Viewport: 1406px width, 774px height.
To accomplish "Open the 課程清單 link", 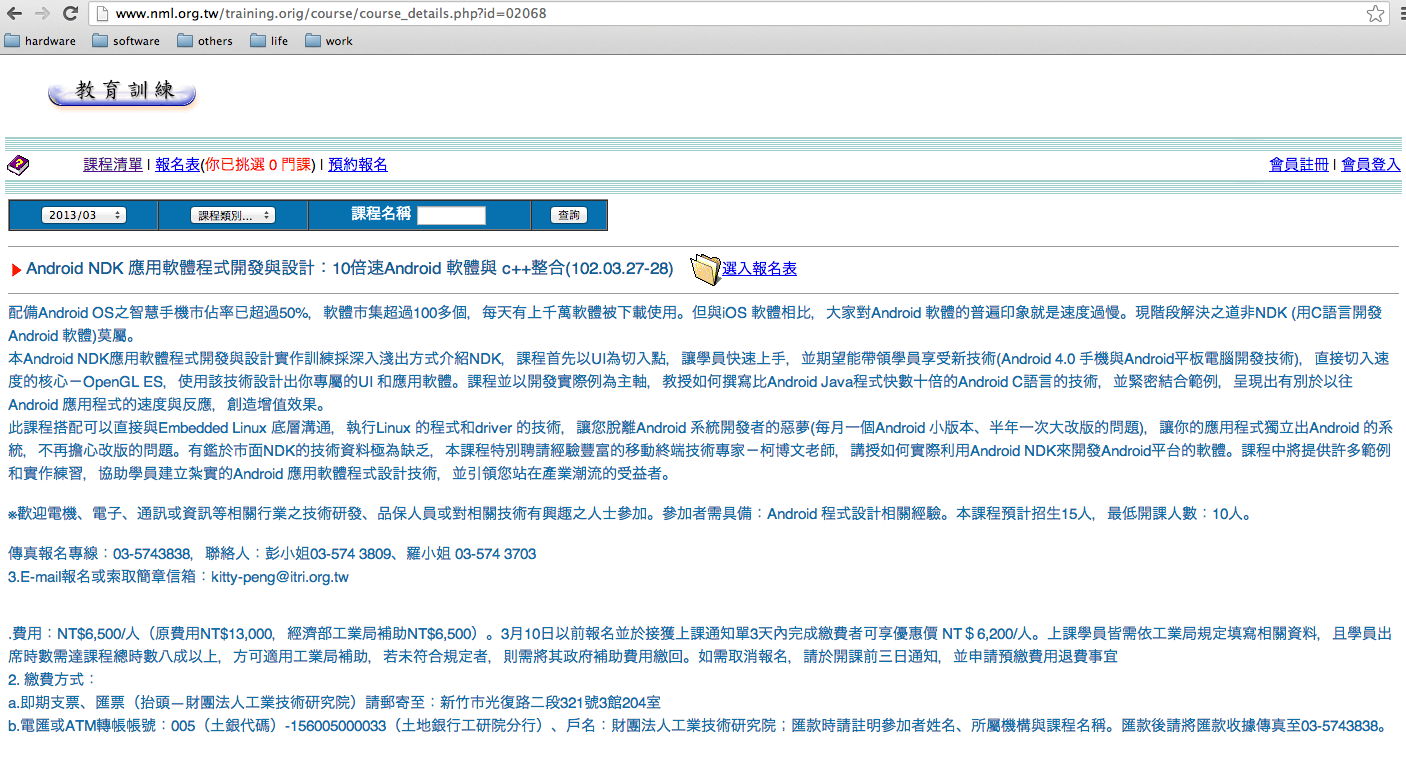I will point(113,165).
